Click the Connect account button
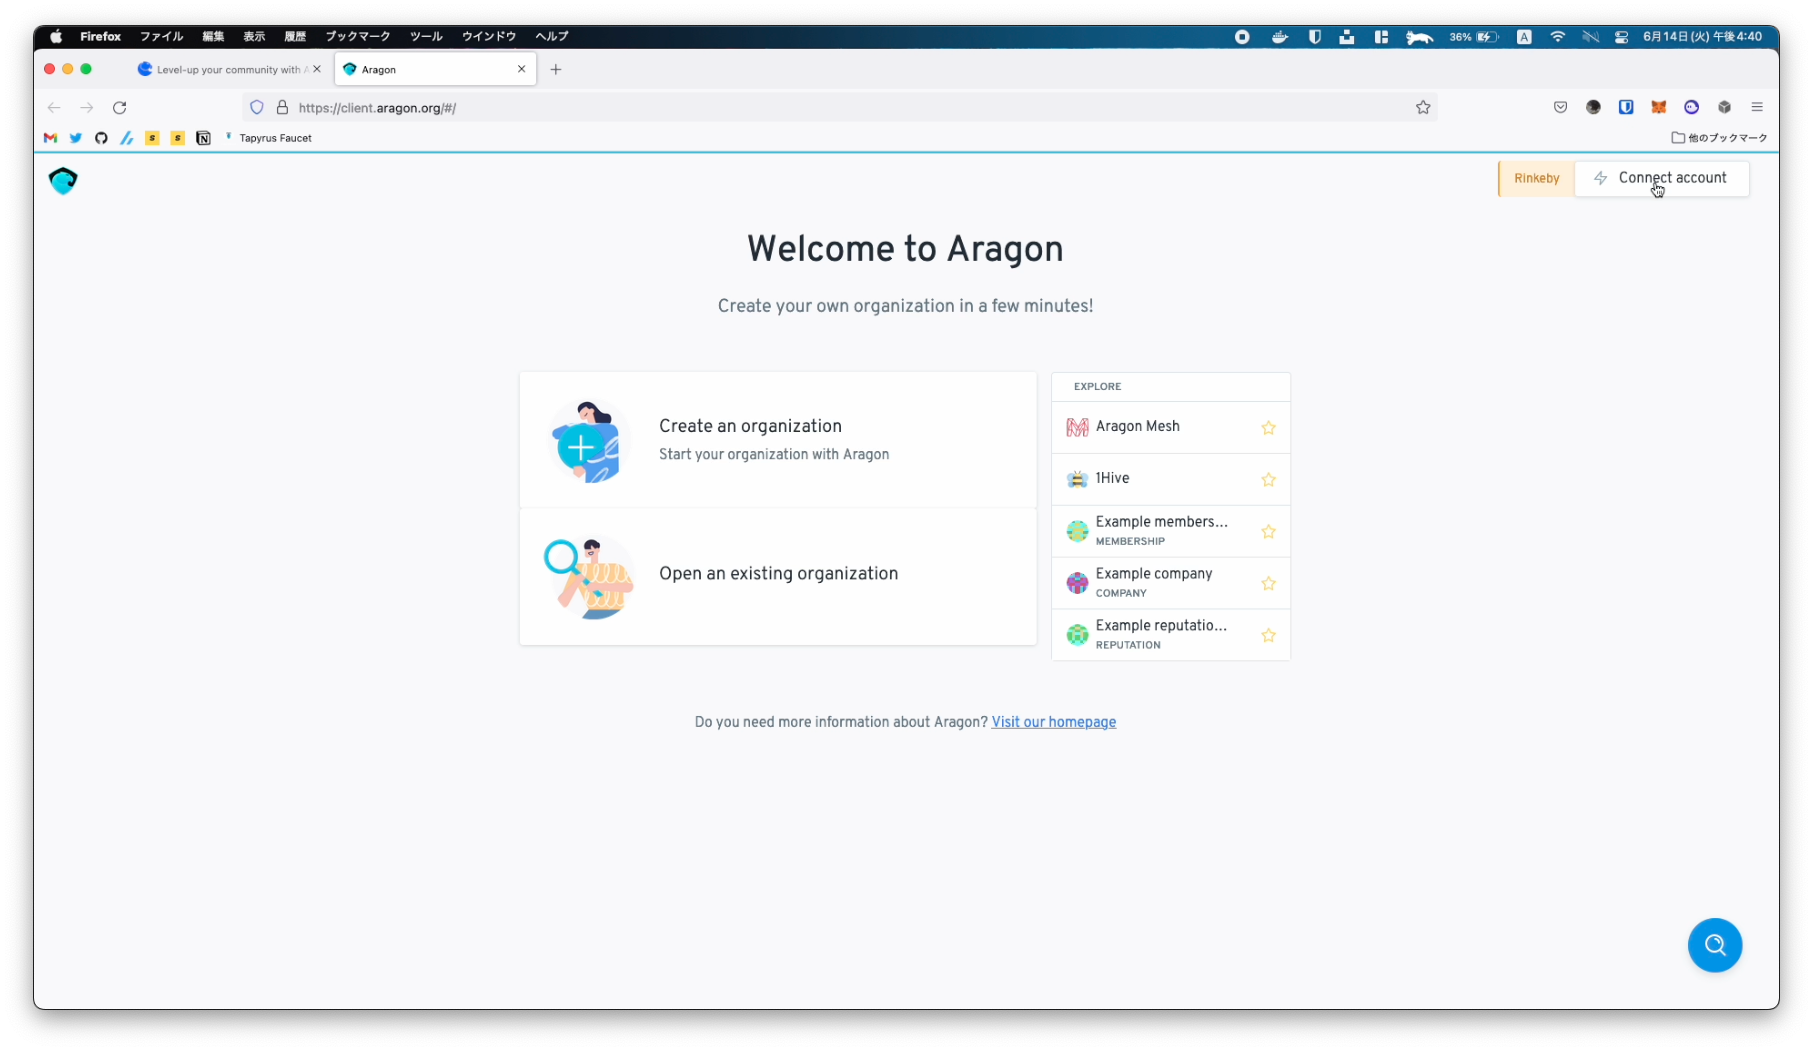 [1661, 178]
